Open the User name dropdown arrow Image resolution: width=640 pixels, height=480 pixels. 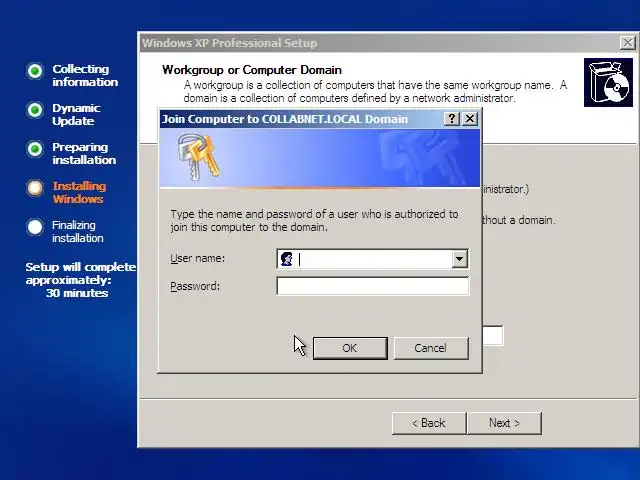point(459,259)
